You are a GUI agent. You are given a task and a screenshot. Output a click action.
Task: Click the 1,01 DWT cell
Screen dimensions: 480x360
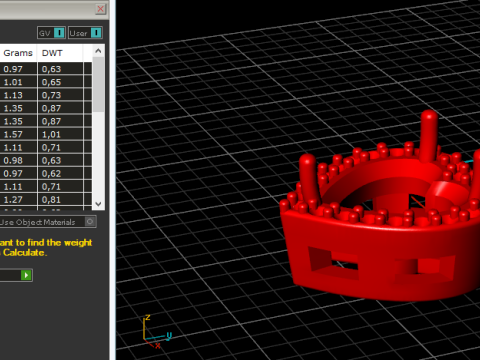[x=60, y=134]
